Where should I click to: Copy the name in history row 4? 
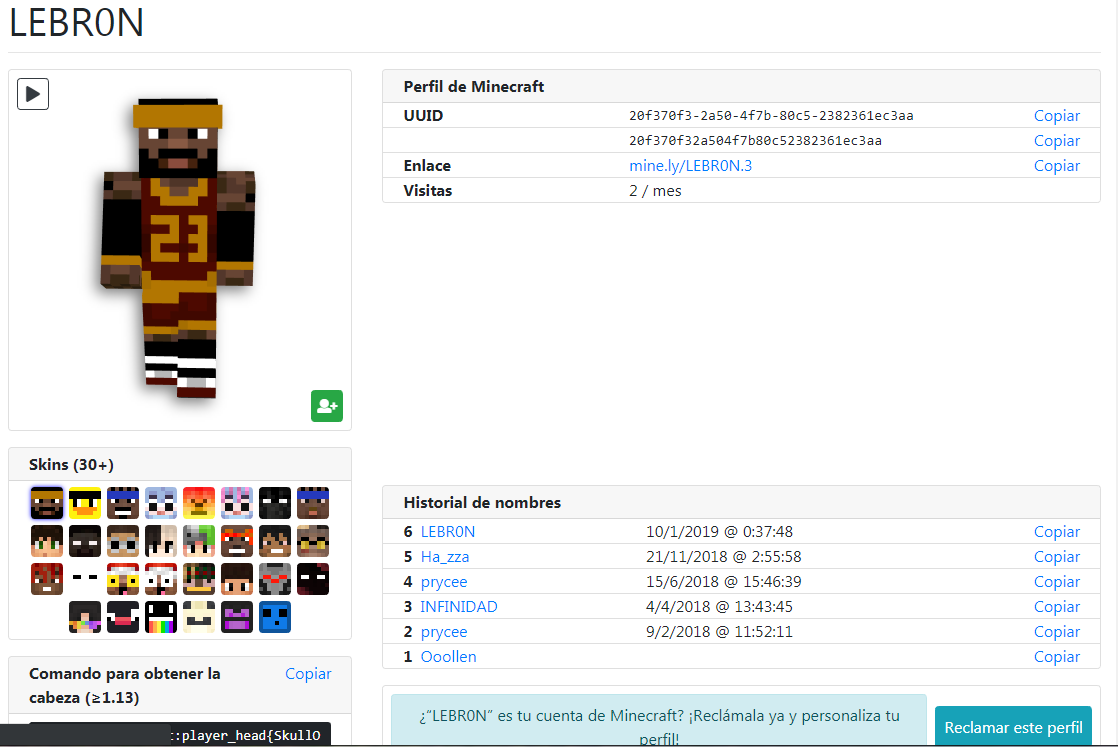(1057, 582)
